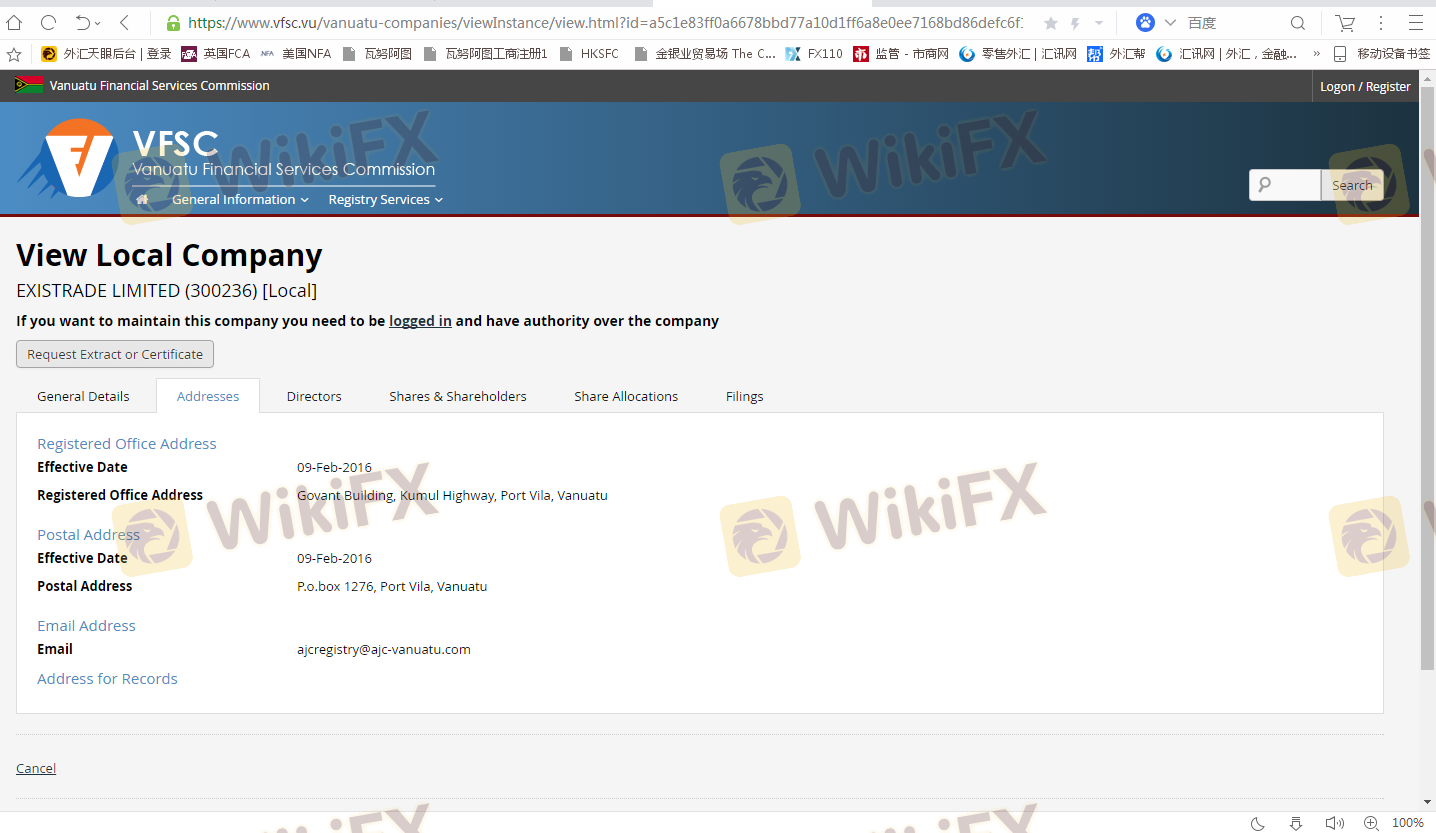Open the 美国NFA bookmark
Image resolution: width=1436 pixels, height=833 pixels.
[295, 54]
